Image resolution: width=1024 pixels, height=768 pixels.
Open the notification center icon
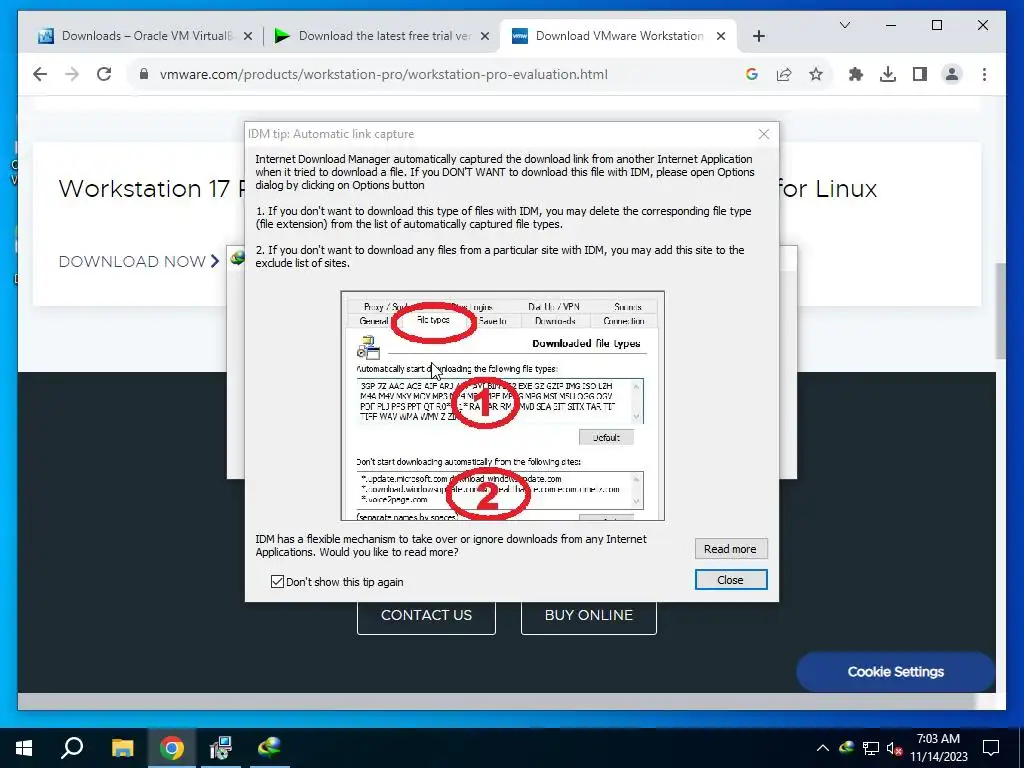991,748
